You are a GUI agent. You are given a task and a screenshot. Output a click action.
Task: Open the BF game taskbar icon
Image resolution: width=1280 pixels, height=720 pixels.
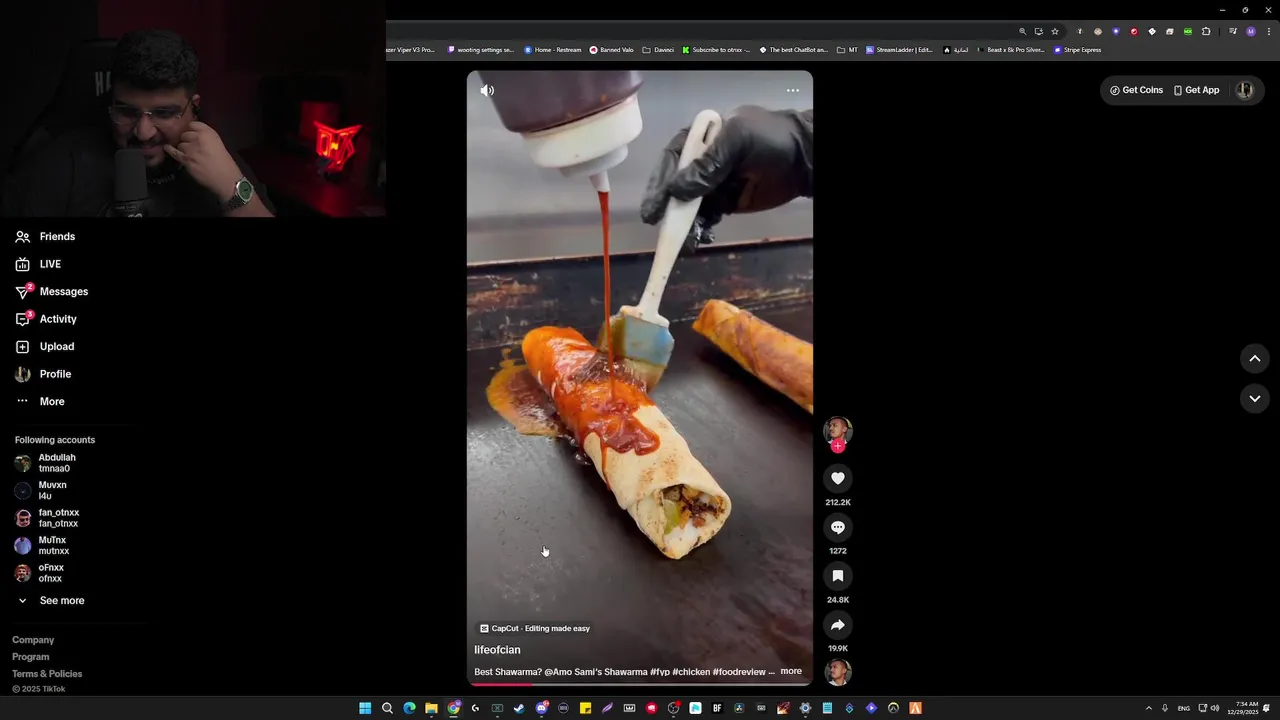point(717,708)
